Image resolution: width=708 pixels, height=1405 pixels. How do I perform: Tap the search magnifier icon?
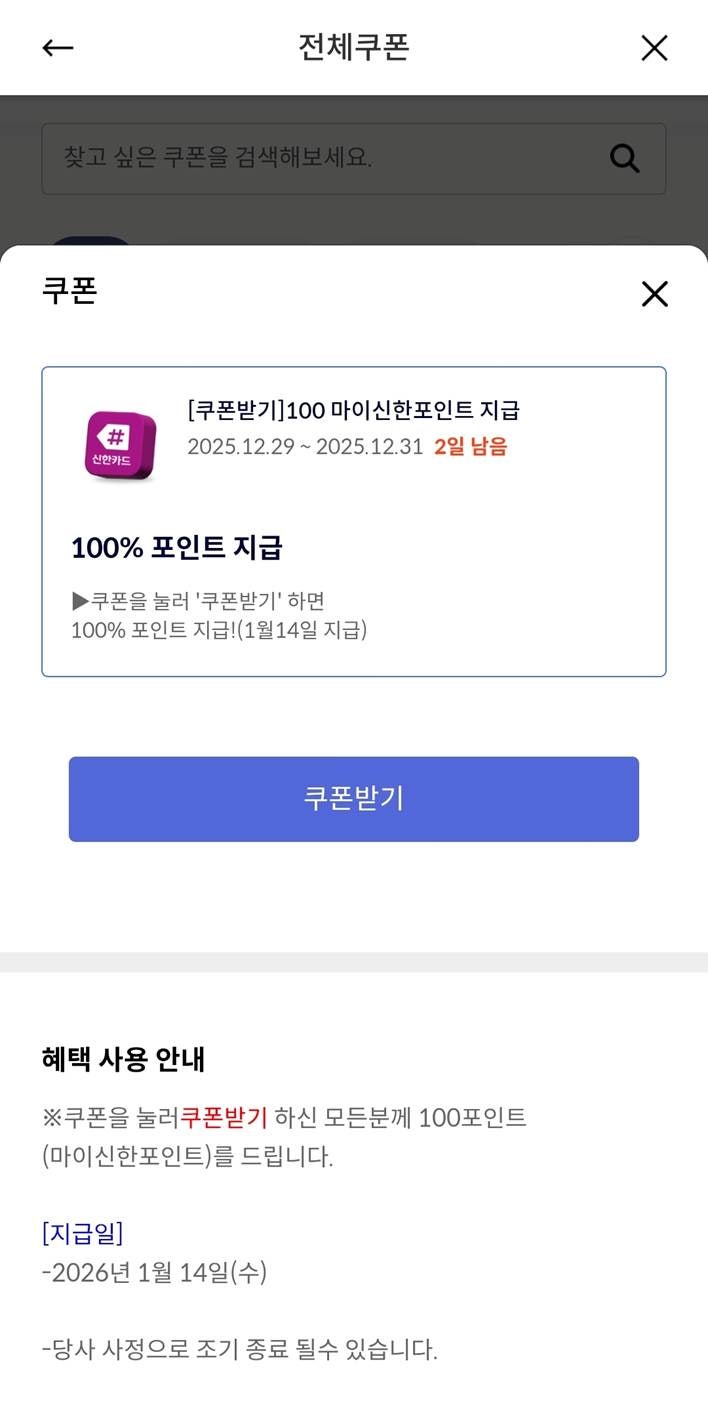point(624,158)
